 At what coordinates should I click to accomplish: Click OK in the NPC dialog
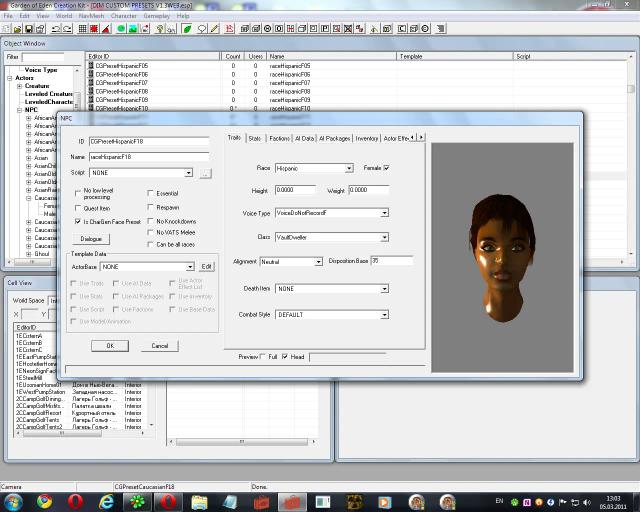click(x=110, y=346)
